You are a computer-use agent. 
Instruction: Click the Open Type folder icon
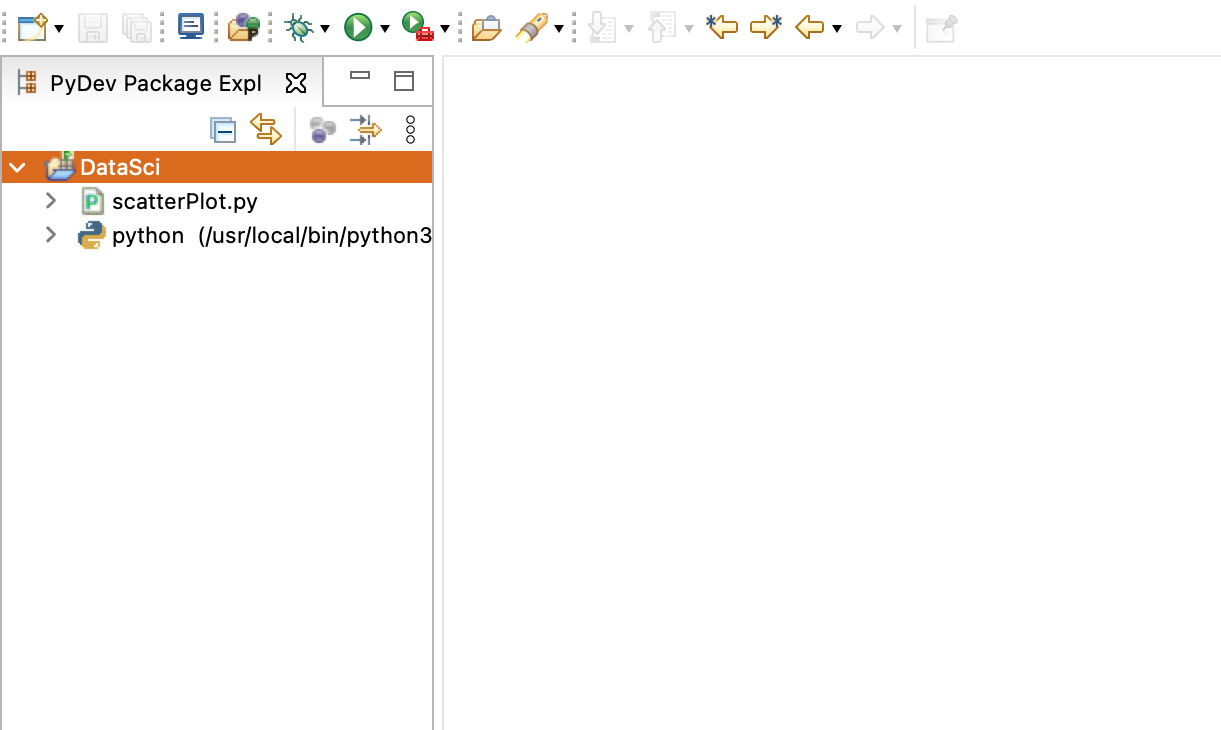[486, 28]
